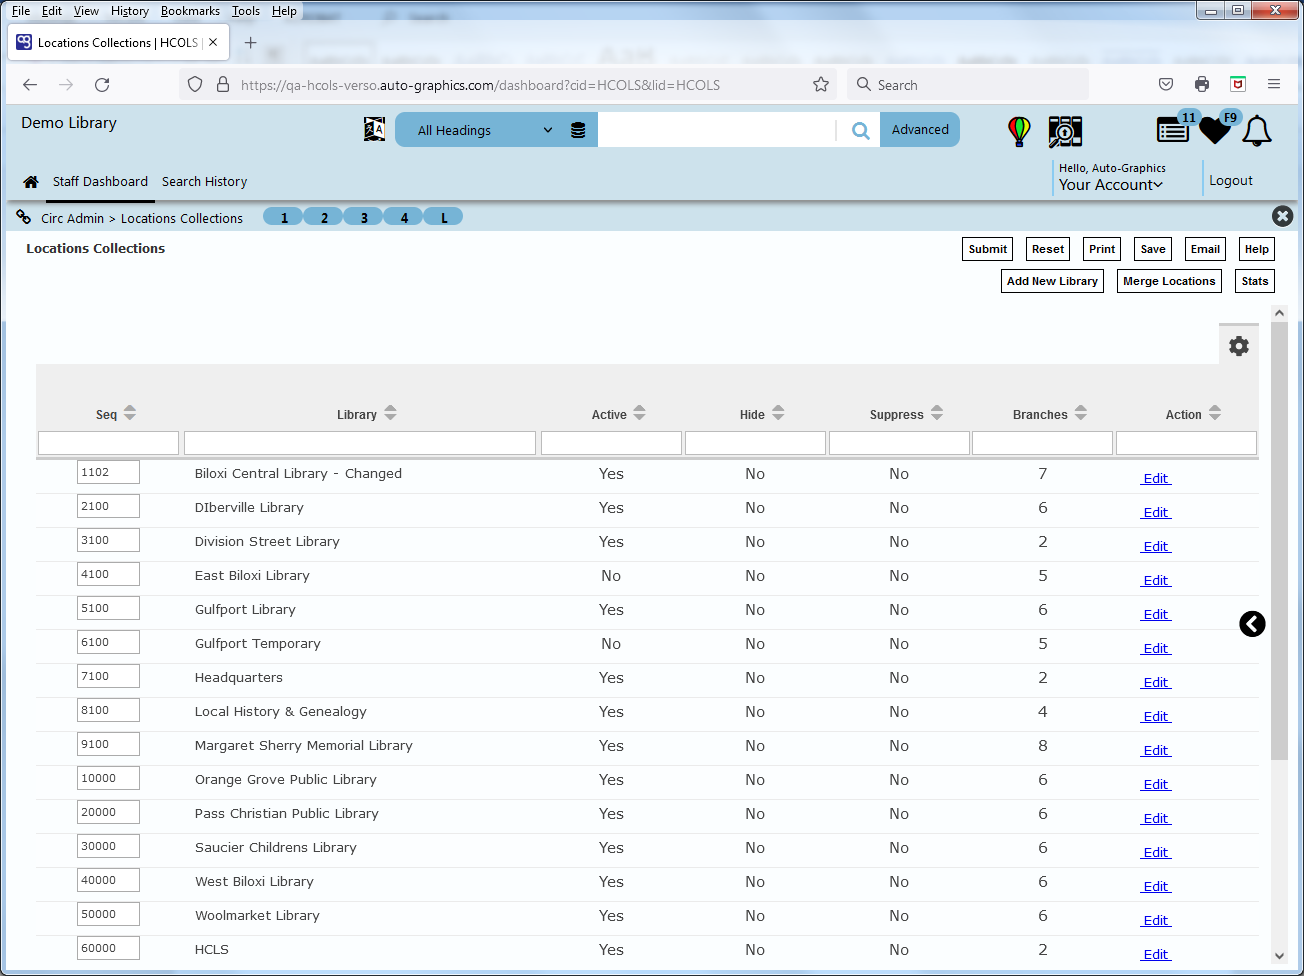The image size is (1304, 976).
Task: Click the site security shield icon
Action: pos(195,85)
